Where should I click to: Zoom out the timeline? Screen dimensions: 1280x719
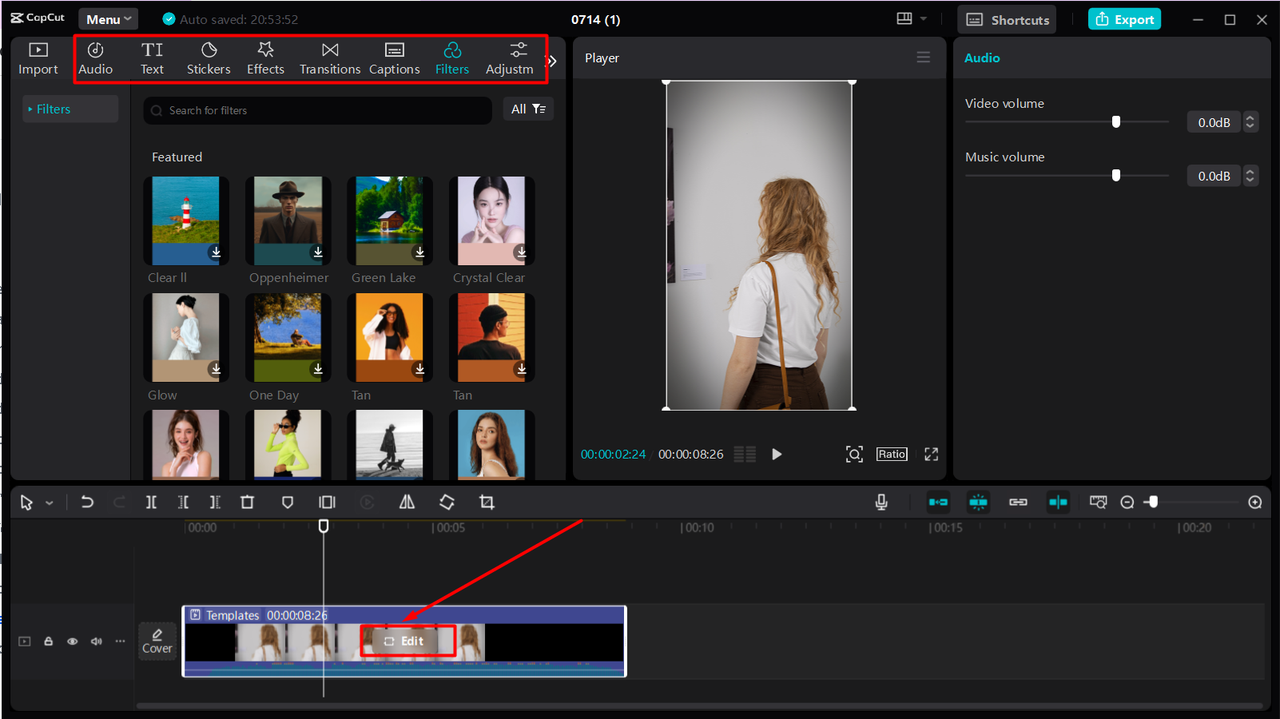point(1127,502)
